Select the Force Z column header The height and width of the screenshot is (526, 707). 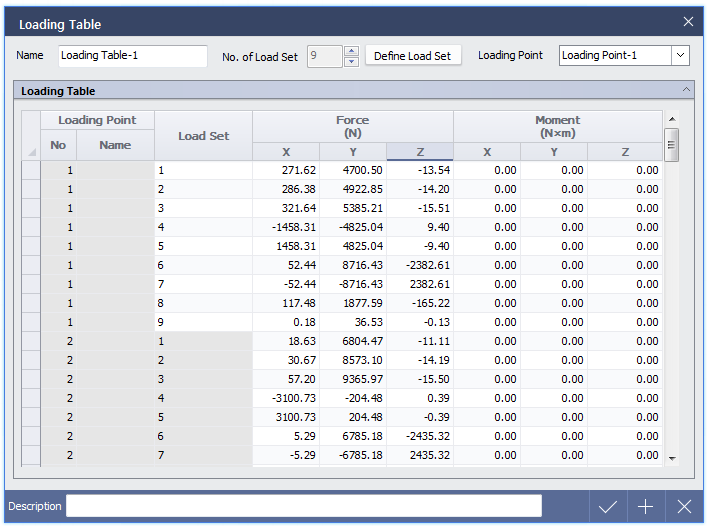click(420, 152)
